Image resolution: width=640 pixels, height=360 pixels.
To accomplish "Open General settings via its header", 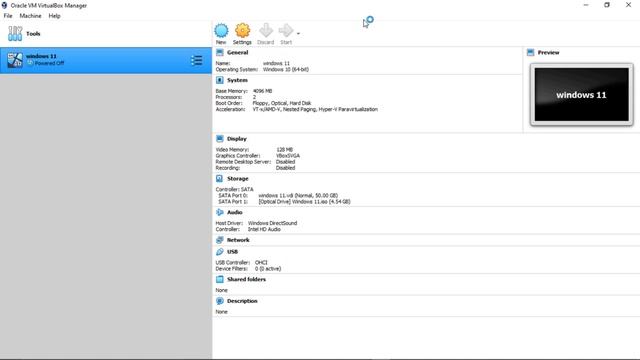I will (x=238, y=53).
